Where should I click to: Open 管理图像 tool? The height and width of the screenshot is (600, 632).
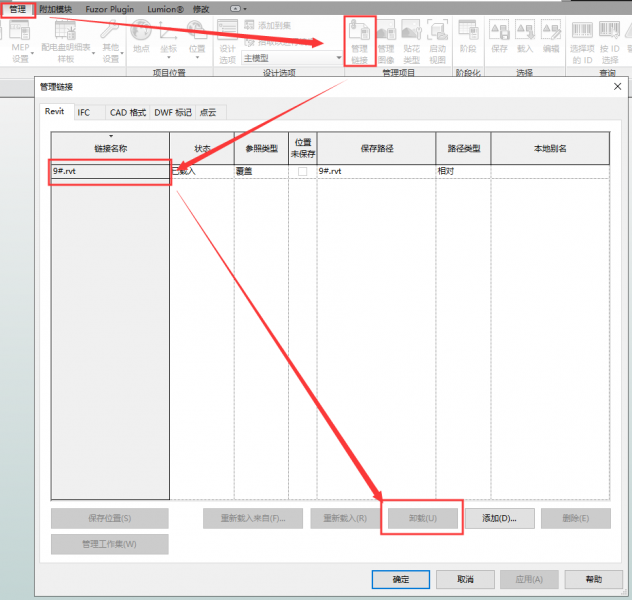point(386,42)
